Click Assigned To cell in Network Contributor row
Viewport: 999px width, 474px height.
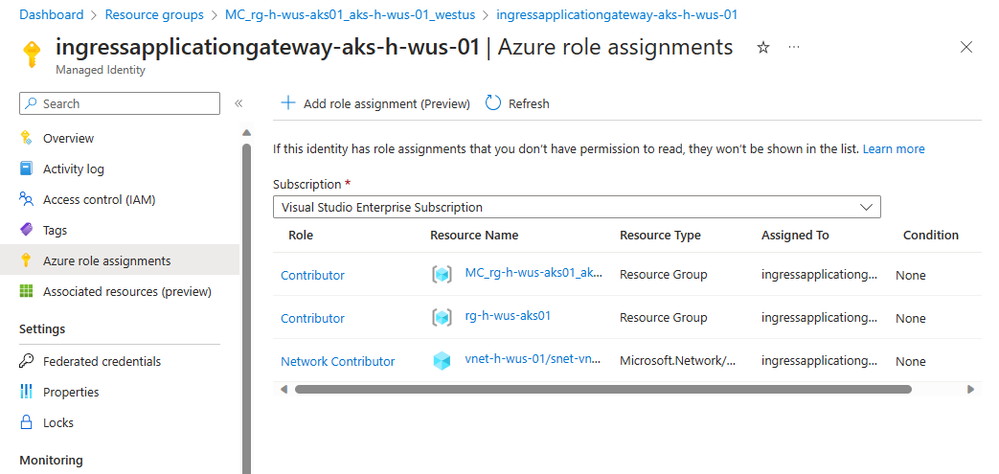(819, 361)
